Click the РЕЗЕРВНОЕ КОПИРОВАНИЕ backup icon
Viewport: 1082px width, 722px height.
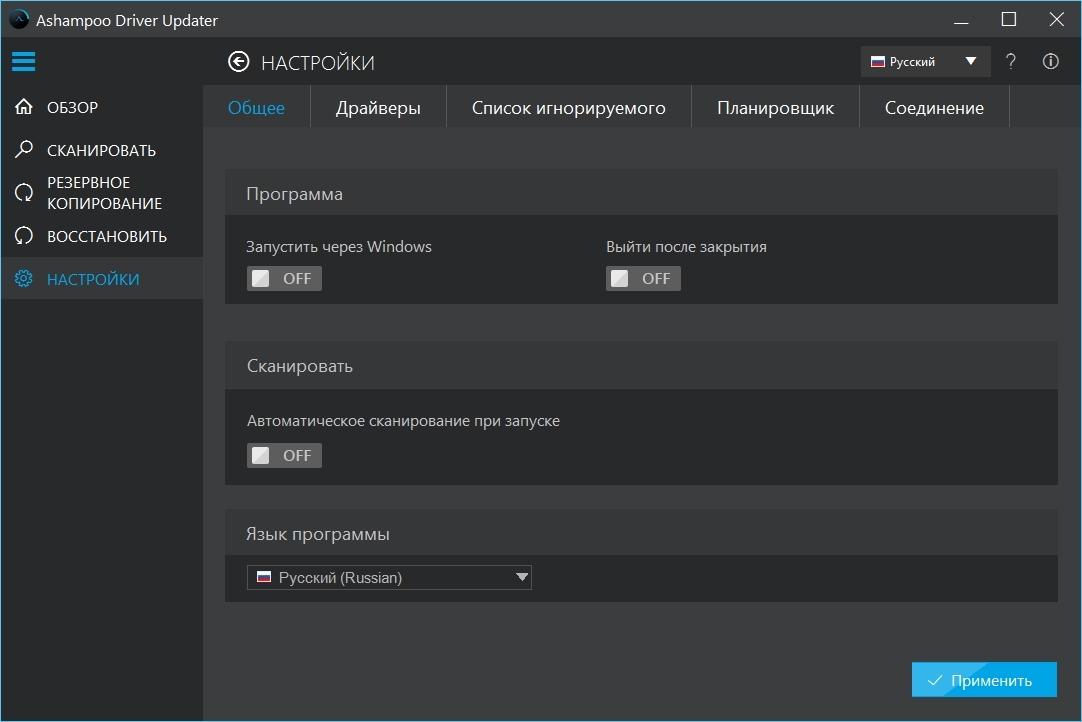tap(24, 193)
